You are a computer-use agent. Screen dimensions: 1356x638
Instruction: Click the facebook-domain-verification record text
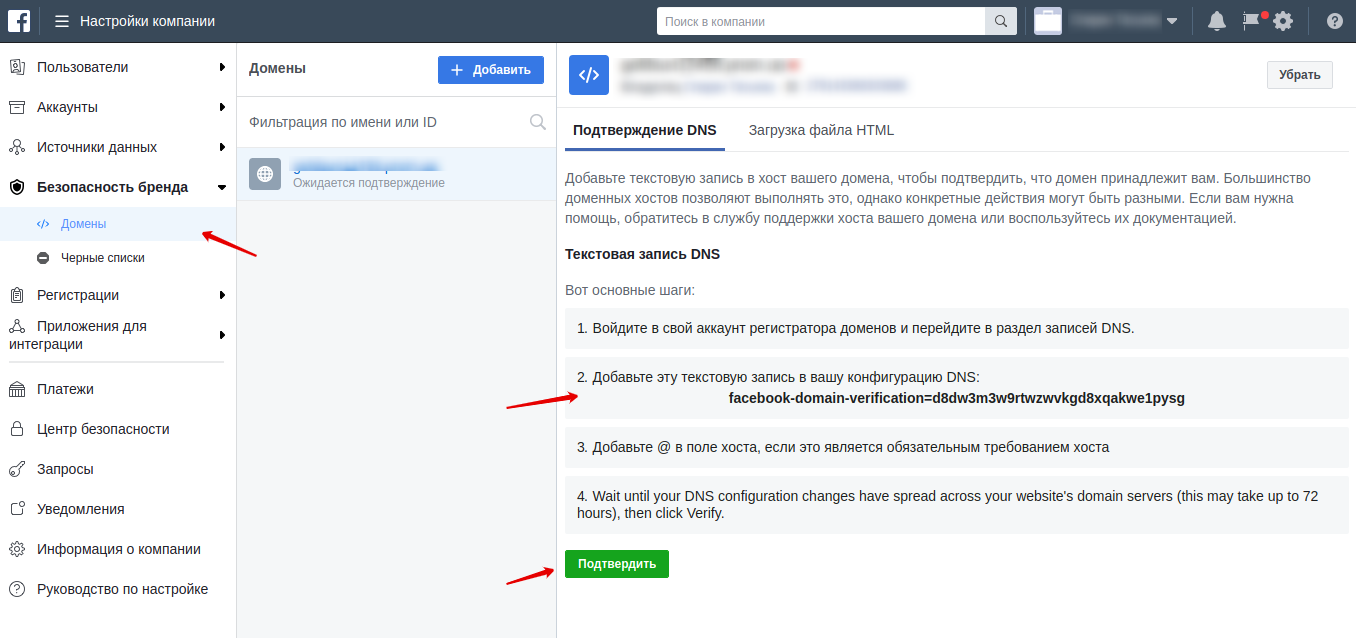point(957,398)
